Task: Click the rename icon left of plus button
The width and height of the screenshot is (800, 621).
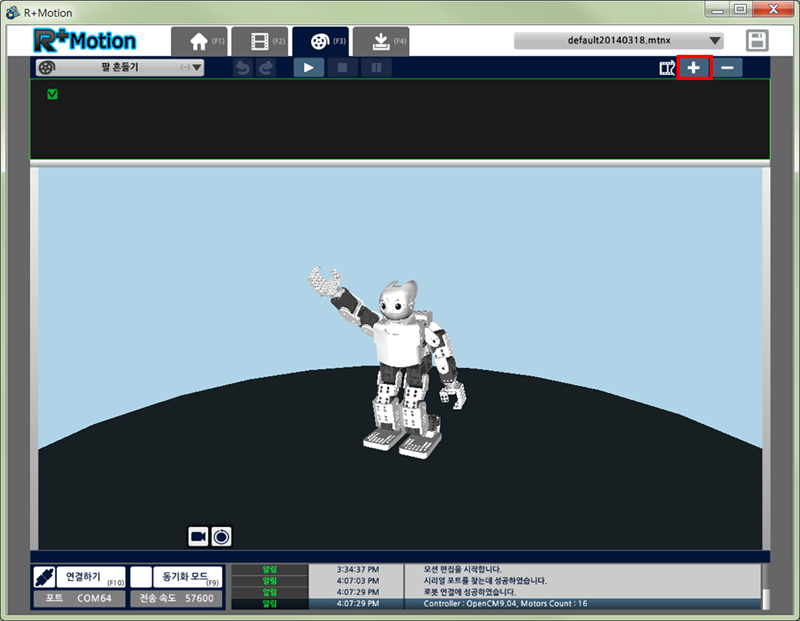Action: pyautogui.click(x=667, y=68)
